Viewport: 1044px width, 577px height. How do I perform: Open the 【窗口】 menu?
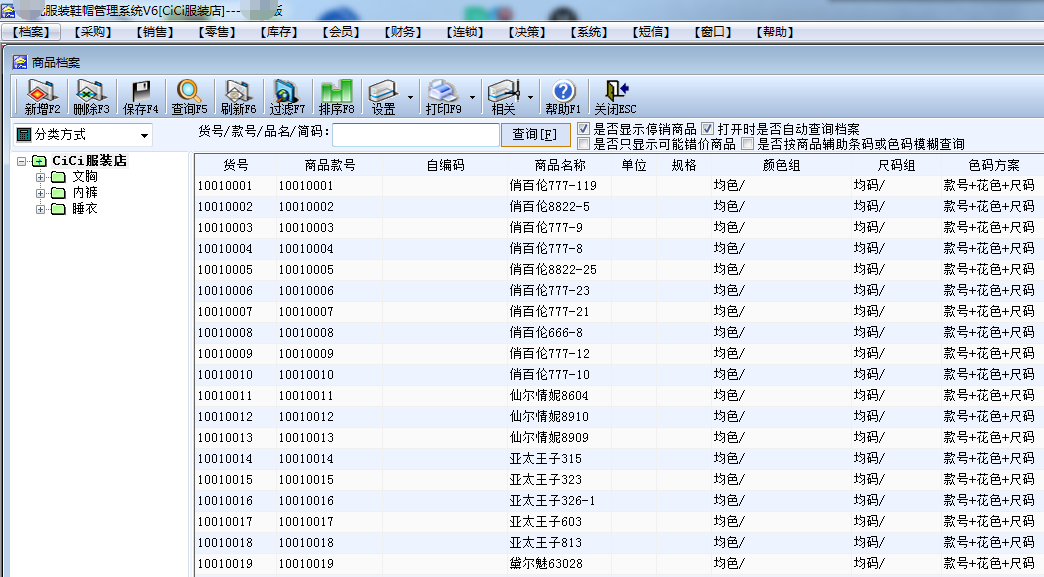pyautogui.click(x=712, y=32)
